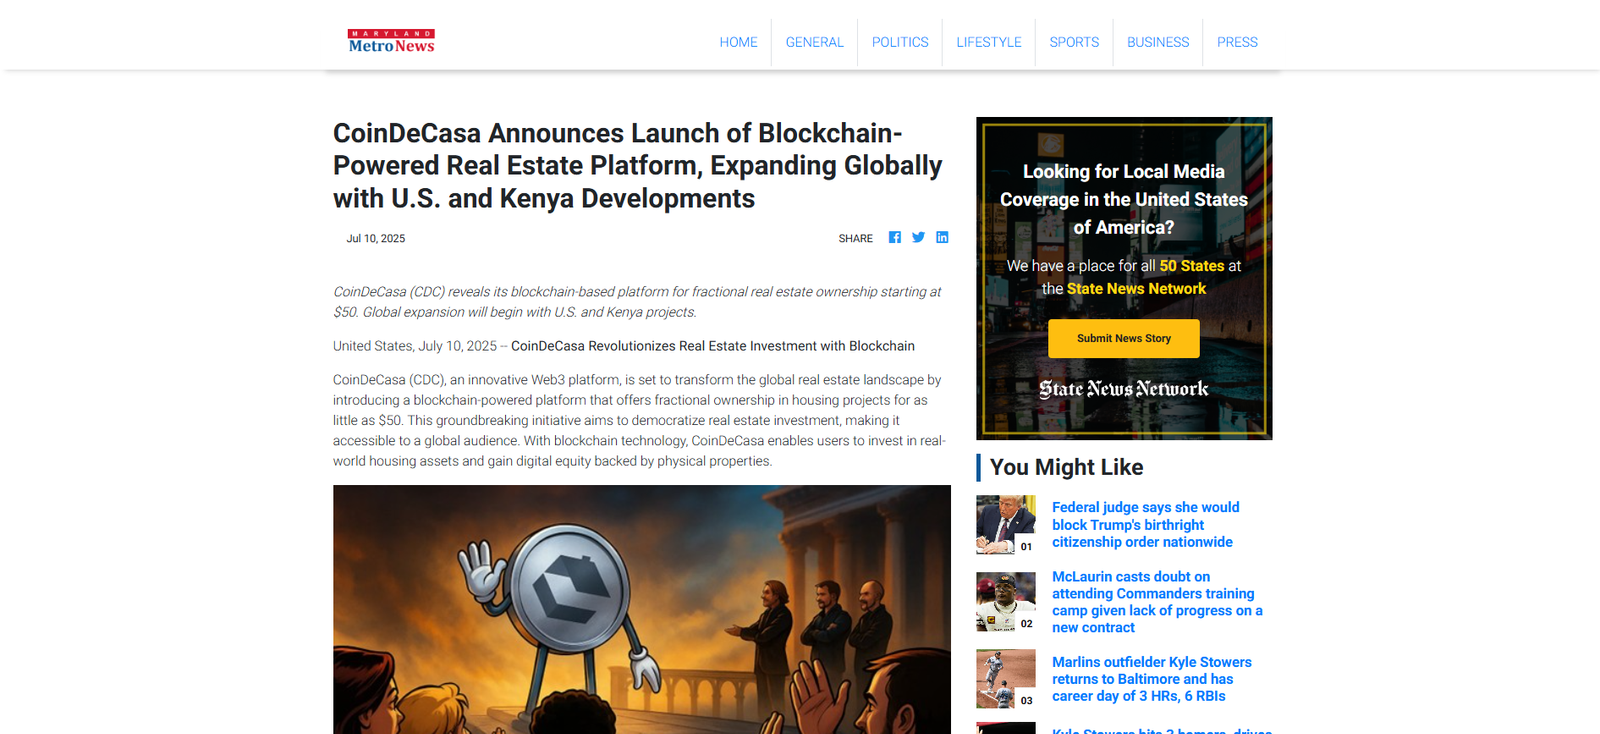
Task: Open the SPORTS section
Action: pos(1074,42)
